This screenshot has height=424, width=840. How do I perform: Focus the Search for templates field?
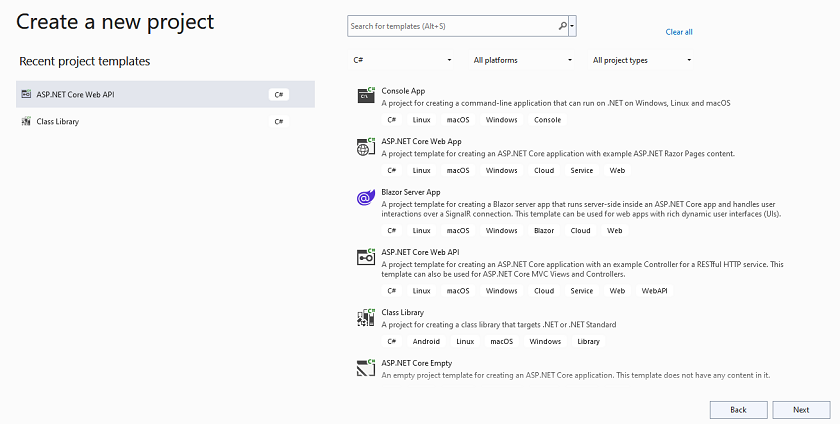[453, 26]
